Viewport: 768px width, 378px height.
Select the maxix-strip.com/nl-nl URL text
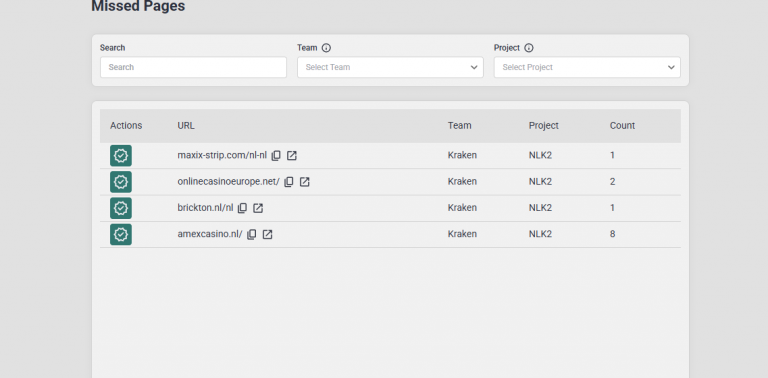click(222, 155)
